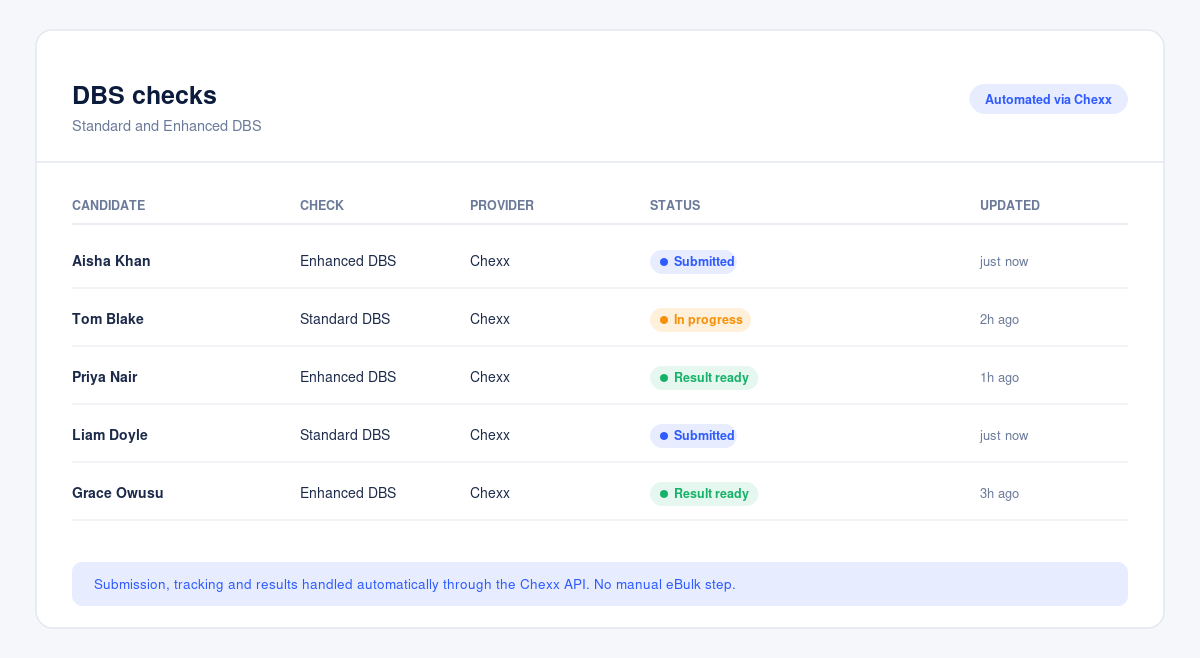Click Result ready status for Priya Nair
The width and height of the screenshot is (1200, 658).
(x=704, y=378)
